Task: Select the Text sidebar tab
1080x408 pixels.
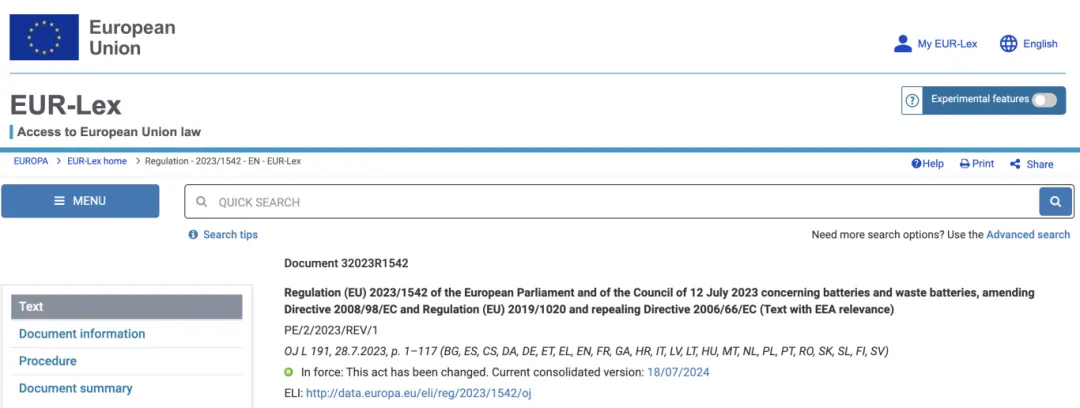Action: coord(127,307)
